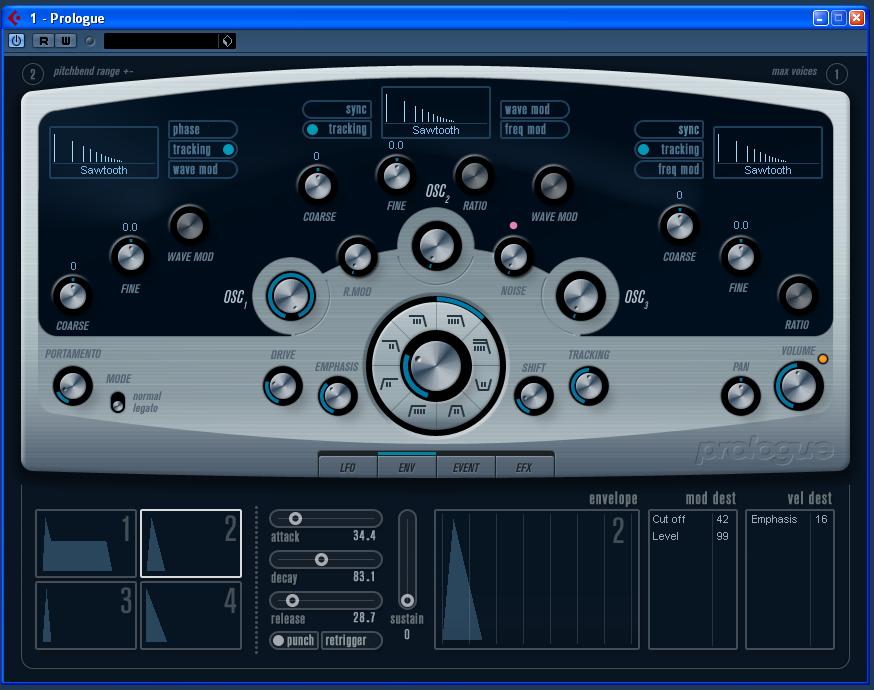The width and height of the screenshot is (874, 690).
Task: Click the Cubase logo in the title bar
Action: 14,18
